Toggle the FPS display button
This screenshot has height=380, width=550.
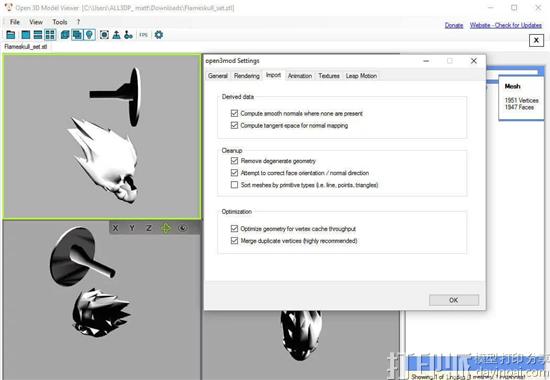(143, 35)
